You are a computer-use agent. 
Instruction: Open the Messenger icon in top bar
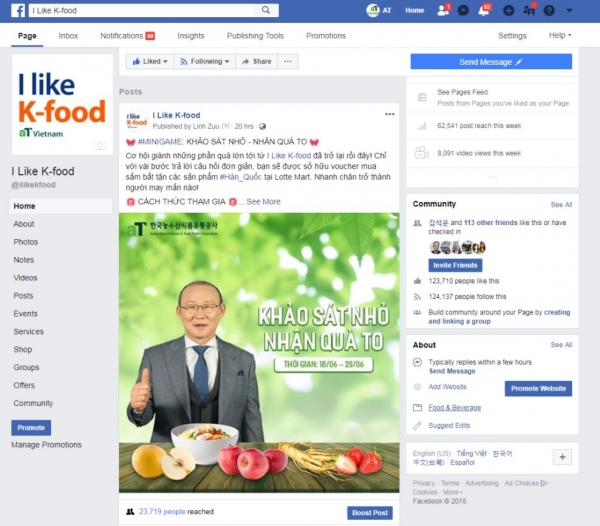click(463, 10)
